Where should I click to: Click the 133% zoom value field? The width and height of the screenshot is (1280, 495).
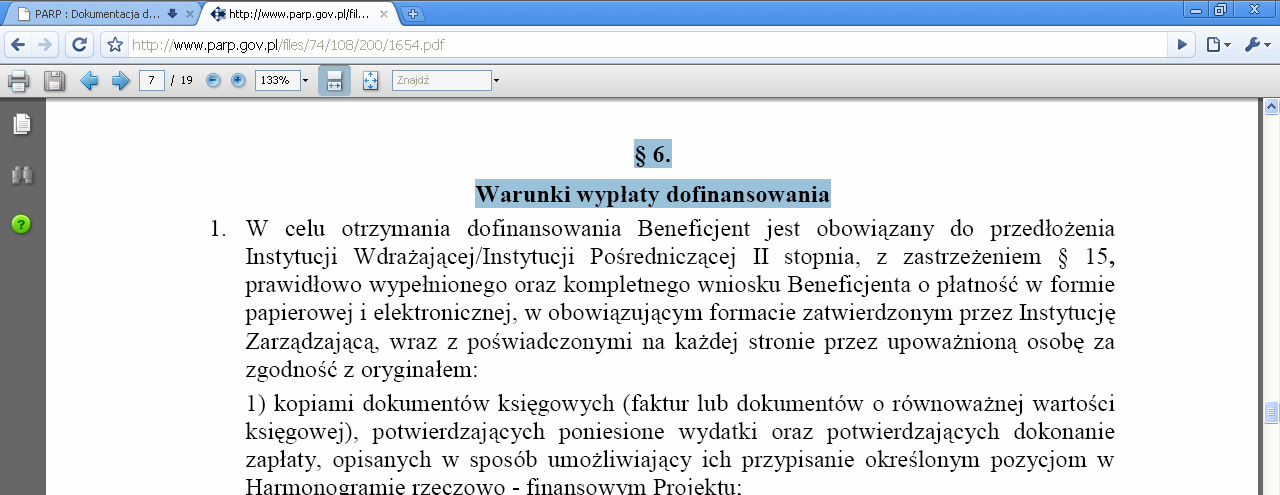[277, 80]
